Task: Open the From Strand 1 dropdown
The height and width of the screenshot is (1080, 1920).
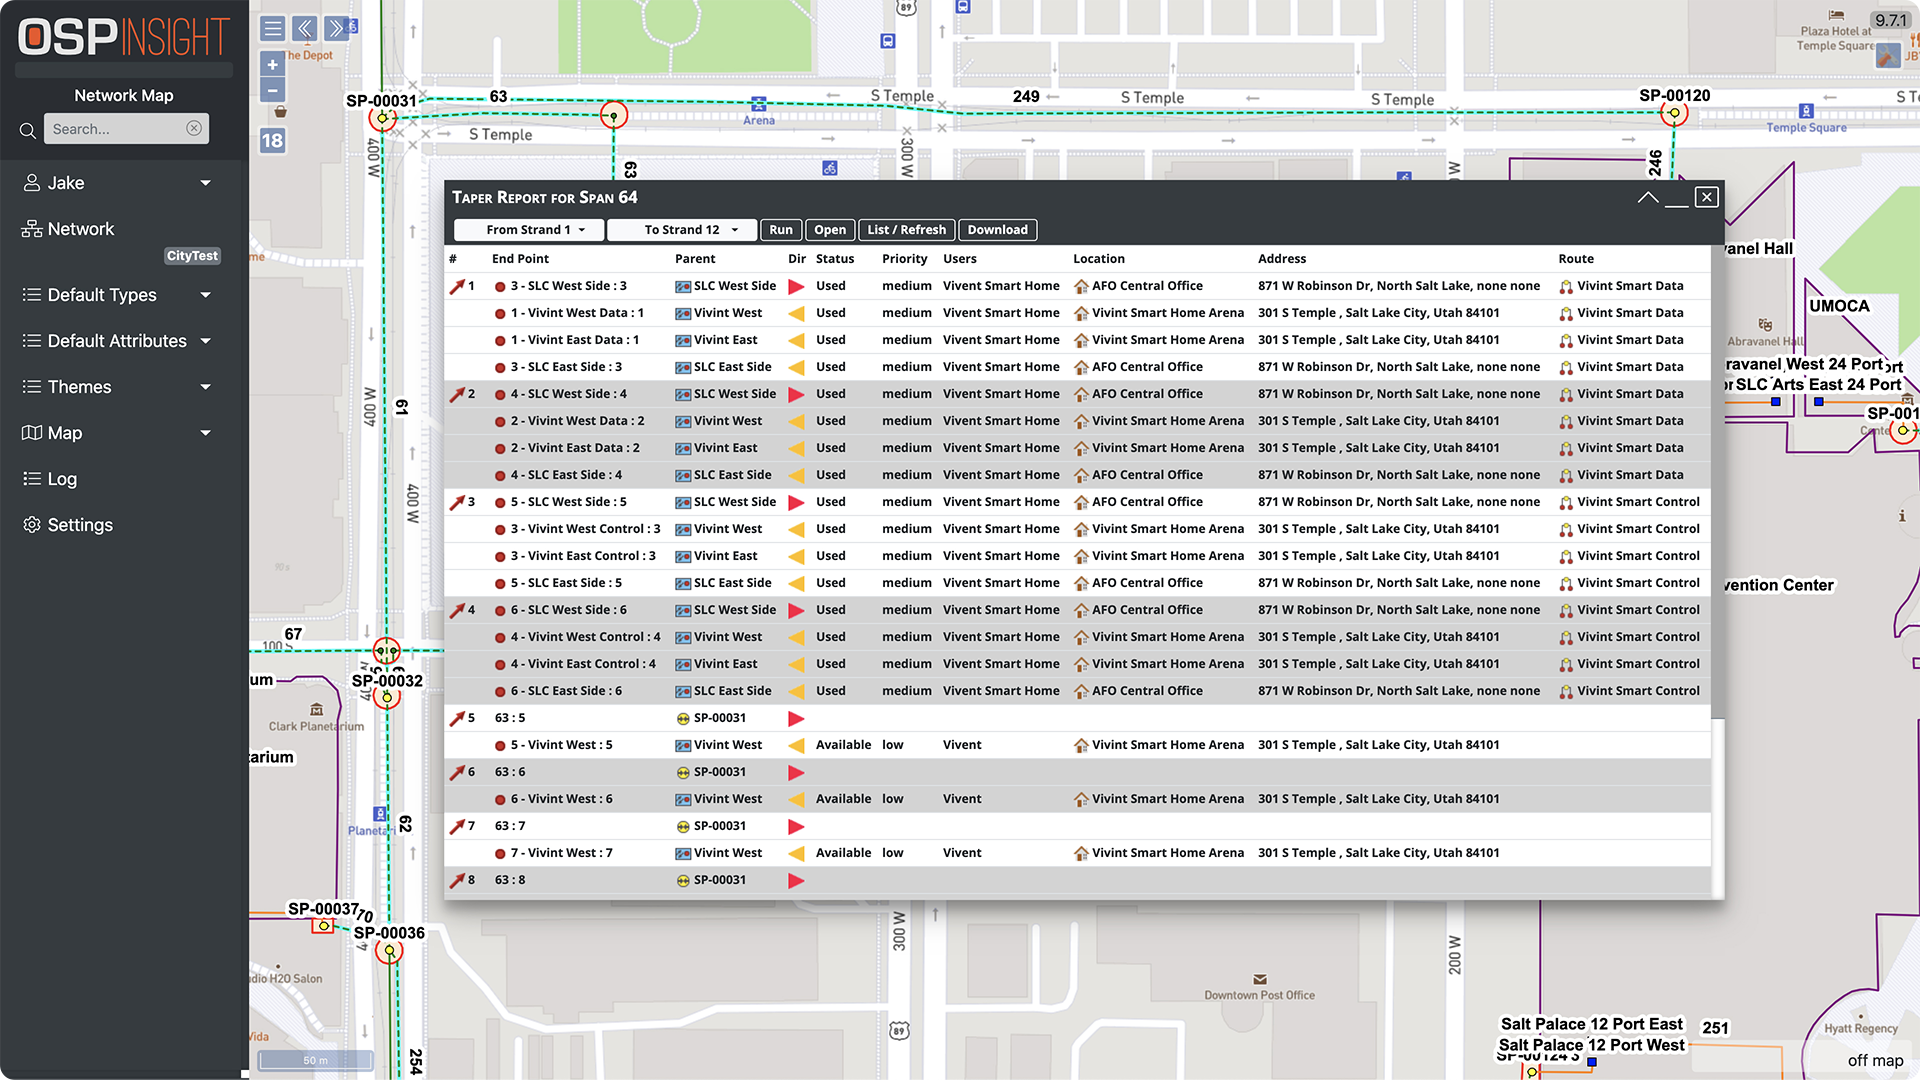Action: (529, 230)
